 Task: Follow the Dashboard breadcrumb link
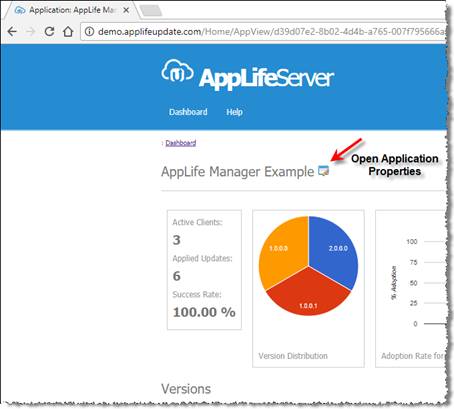click(x=181, y=143)
